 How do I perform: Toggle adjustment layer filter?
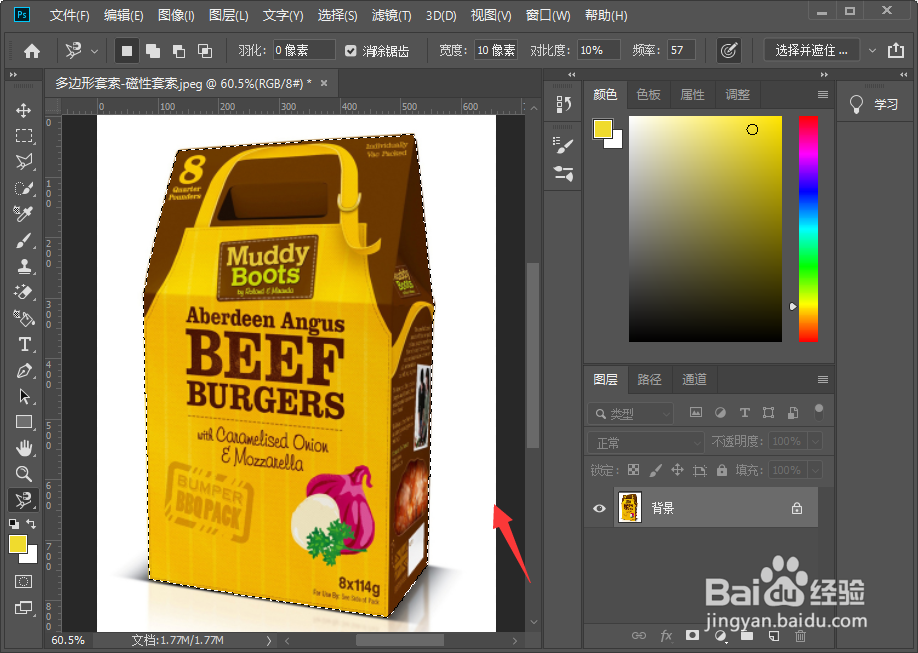(720, 412)
